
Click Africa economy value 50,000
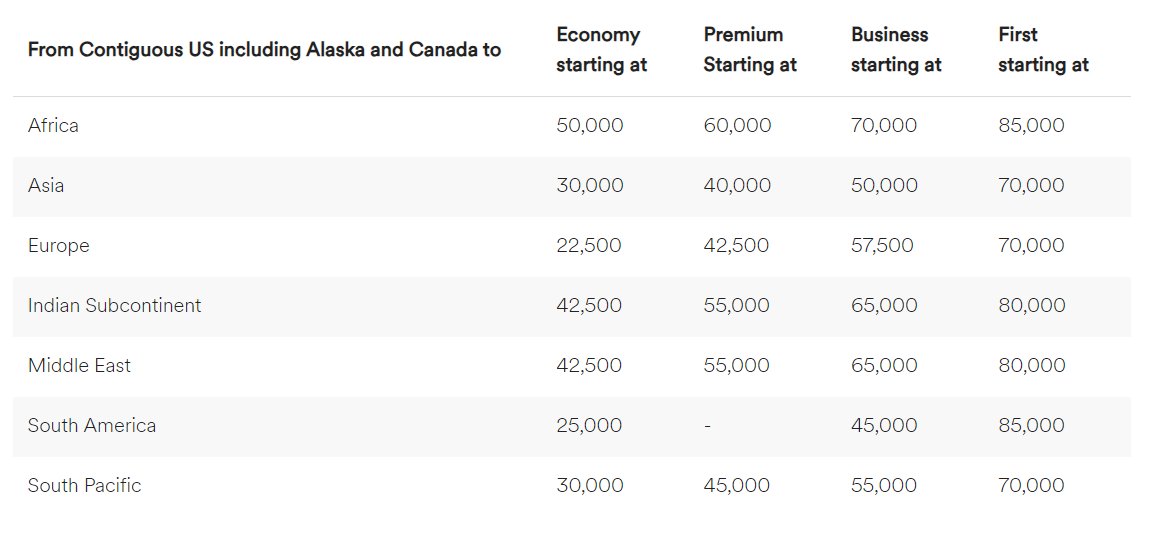(590, 125)
